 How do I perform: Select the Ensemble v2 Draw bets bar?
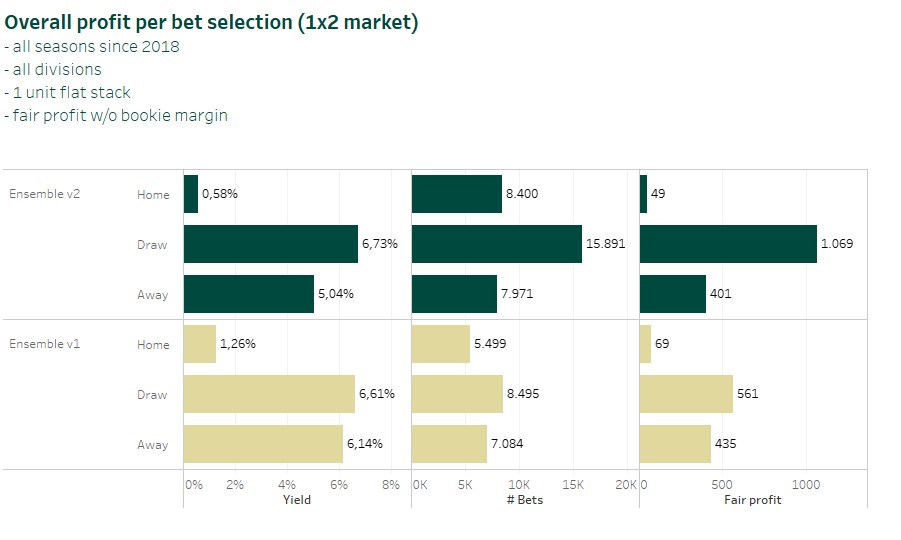tap(496, 244)
